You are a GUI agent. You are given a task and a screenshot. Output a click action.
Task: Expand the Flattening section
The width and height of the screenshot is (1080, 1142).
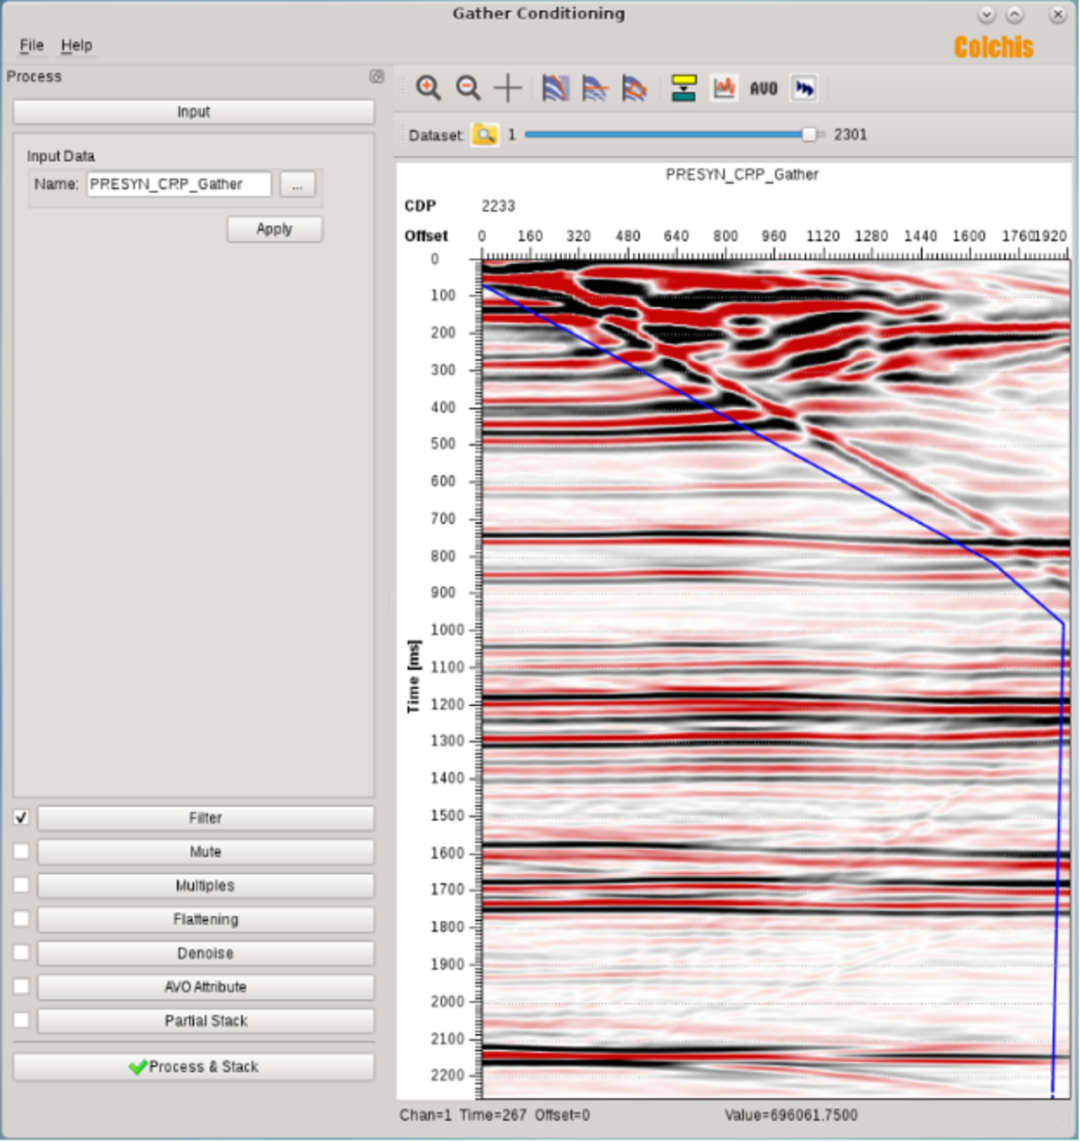click(205, 919)
